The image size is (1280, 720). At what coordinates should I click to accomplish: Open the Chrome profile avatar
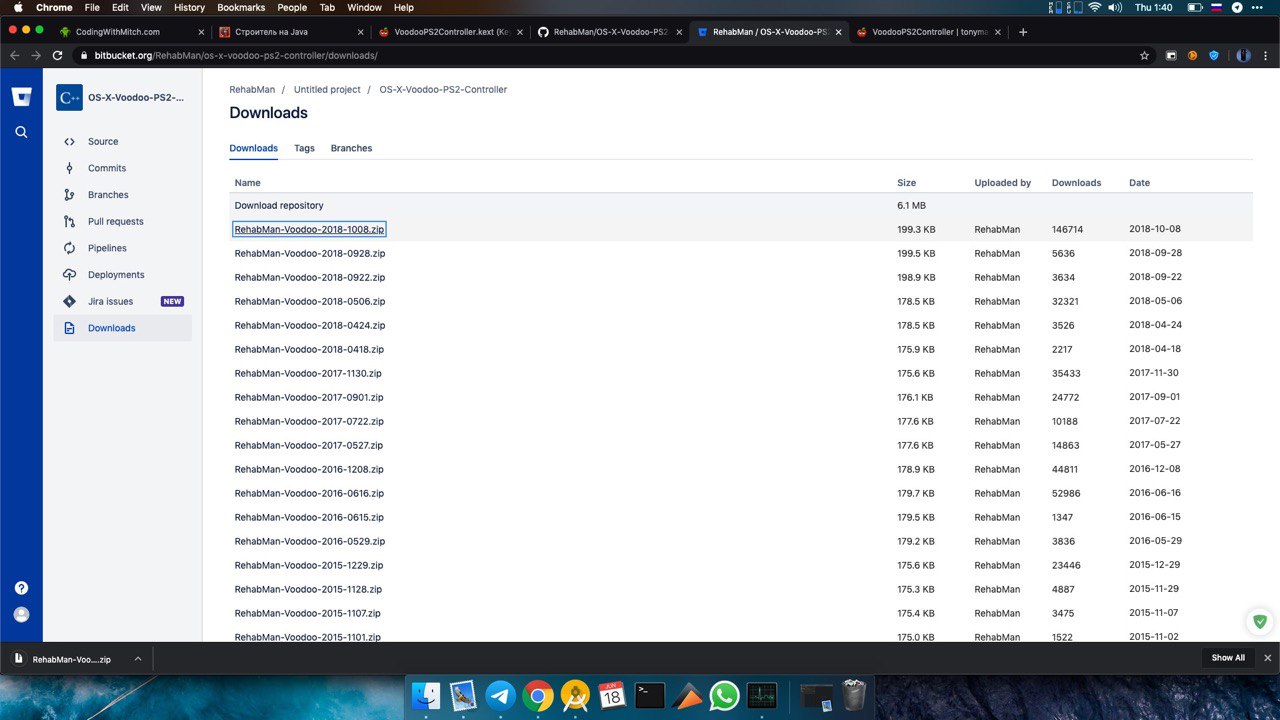1244,56
